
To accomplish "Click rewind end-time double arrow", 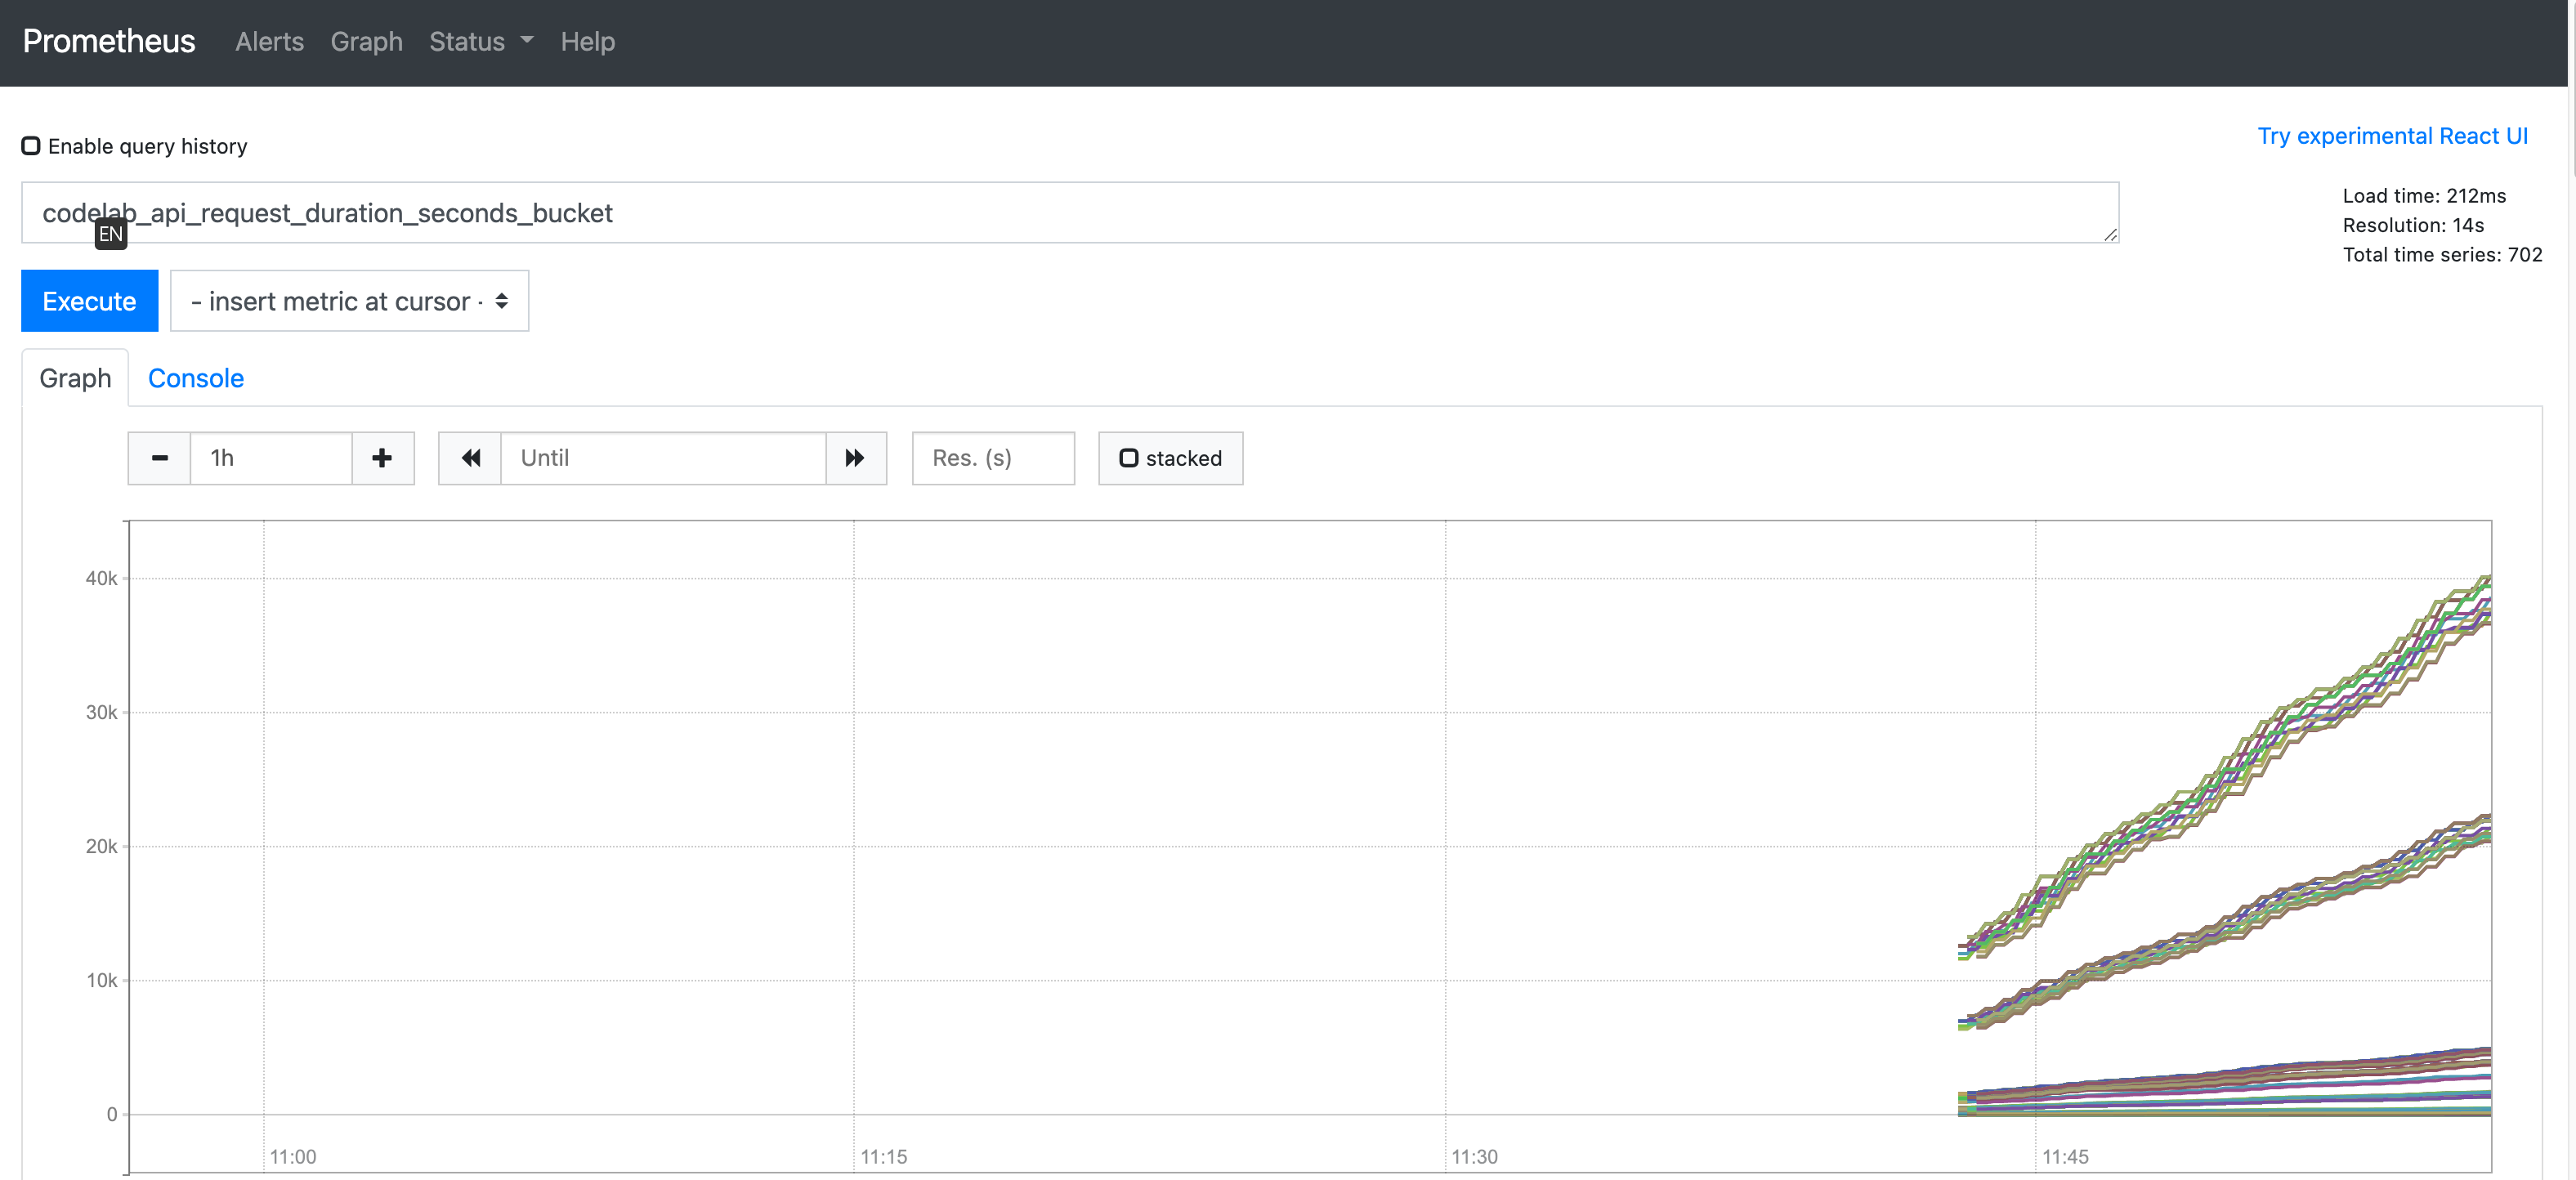I will (470, 458).
